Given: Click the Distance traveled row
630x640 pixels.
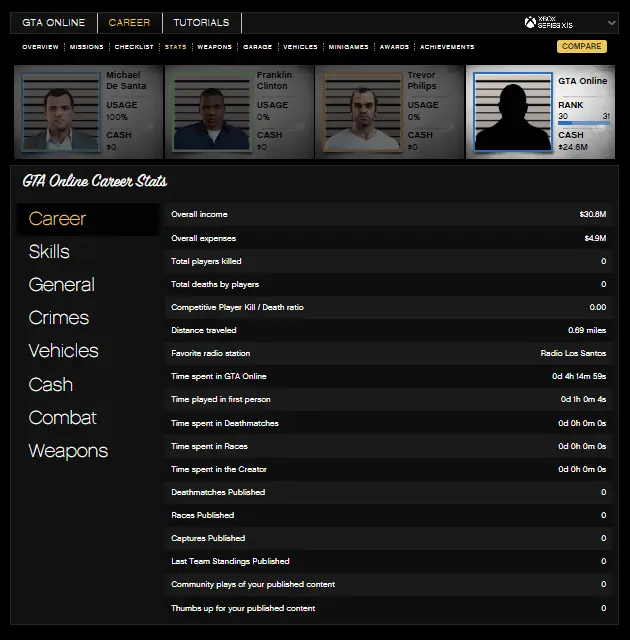Looking at the screenshot, I should click(x=389, y=330).
